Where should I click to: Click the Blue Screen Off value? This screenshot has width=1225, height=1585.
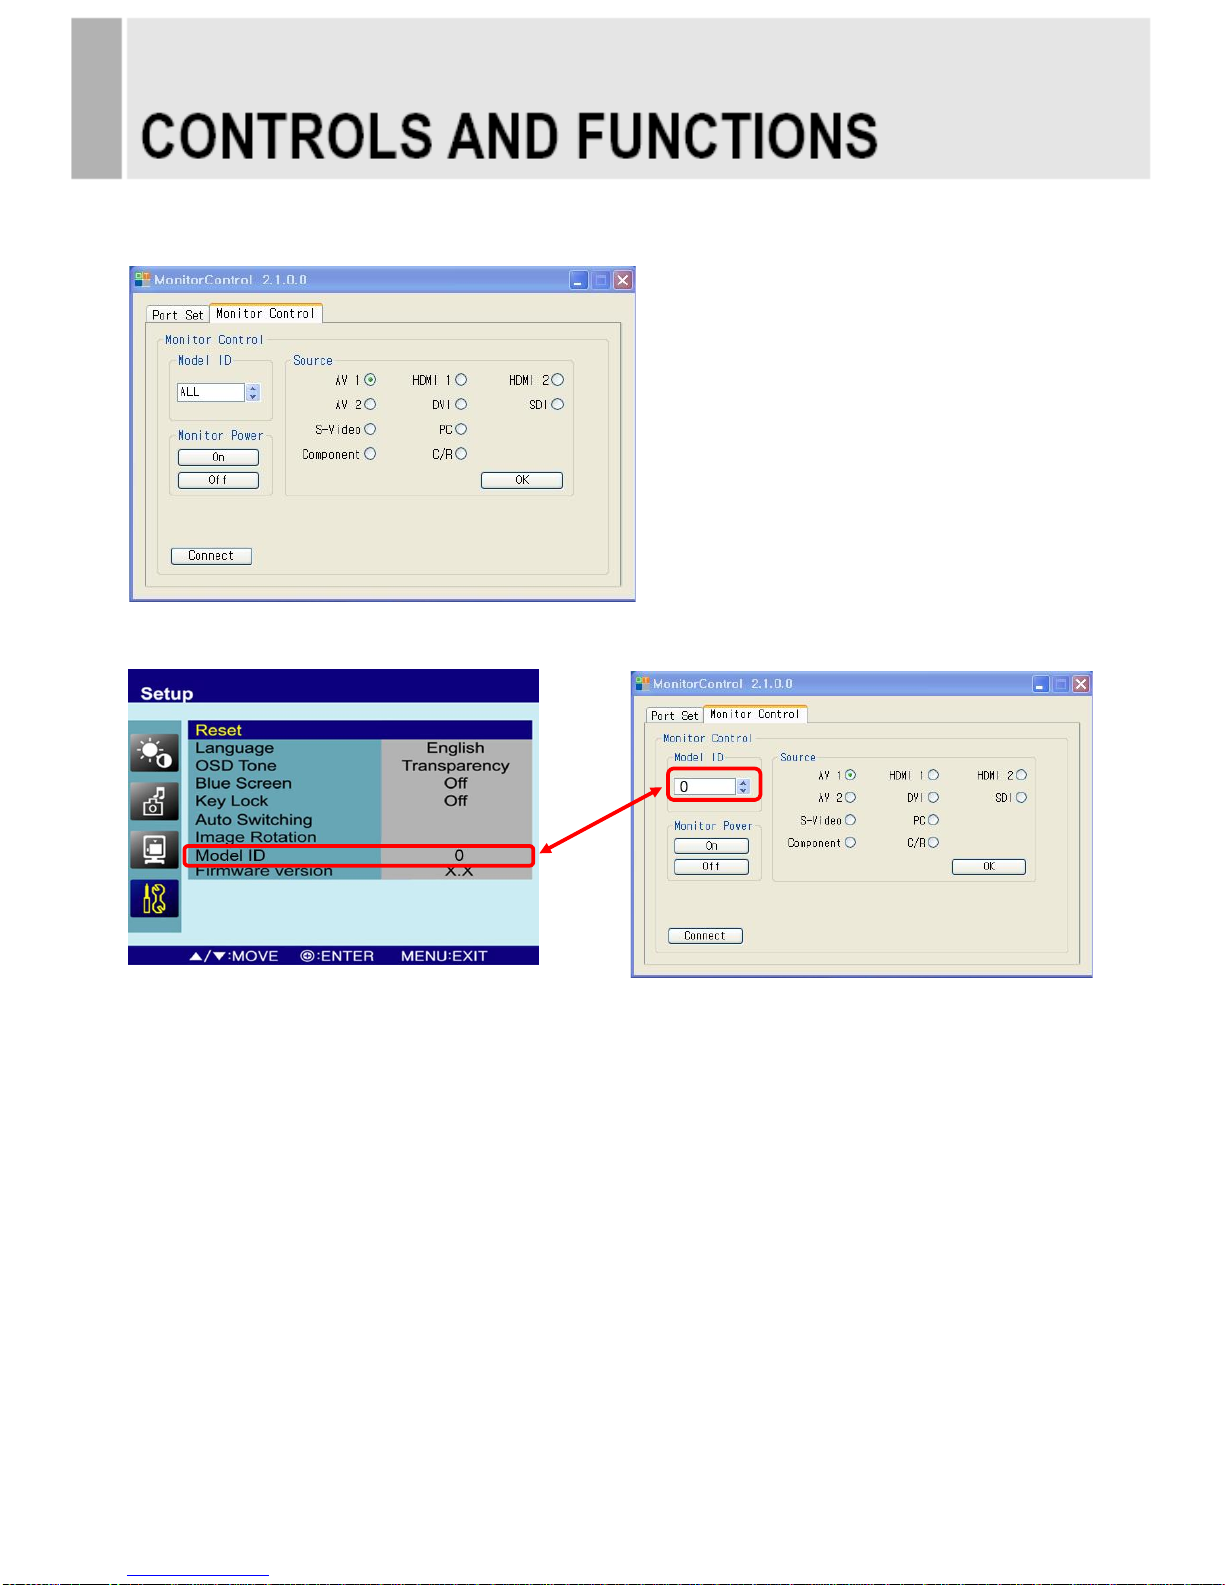coord(456,784)
